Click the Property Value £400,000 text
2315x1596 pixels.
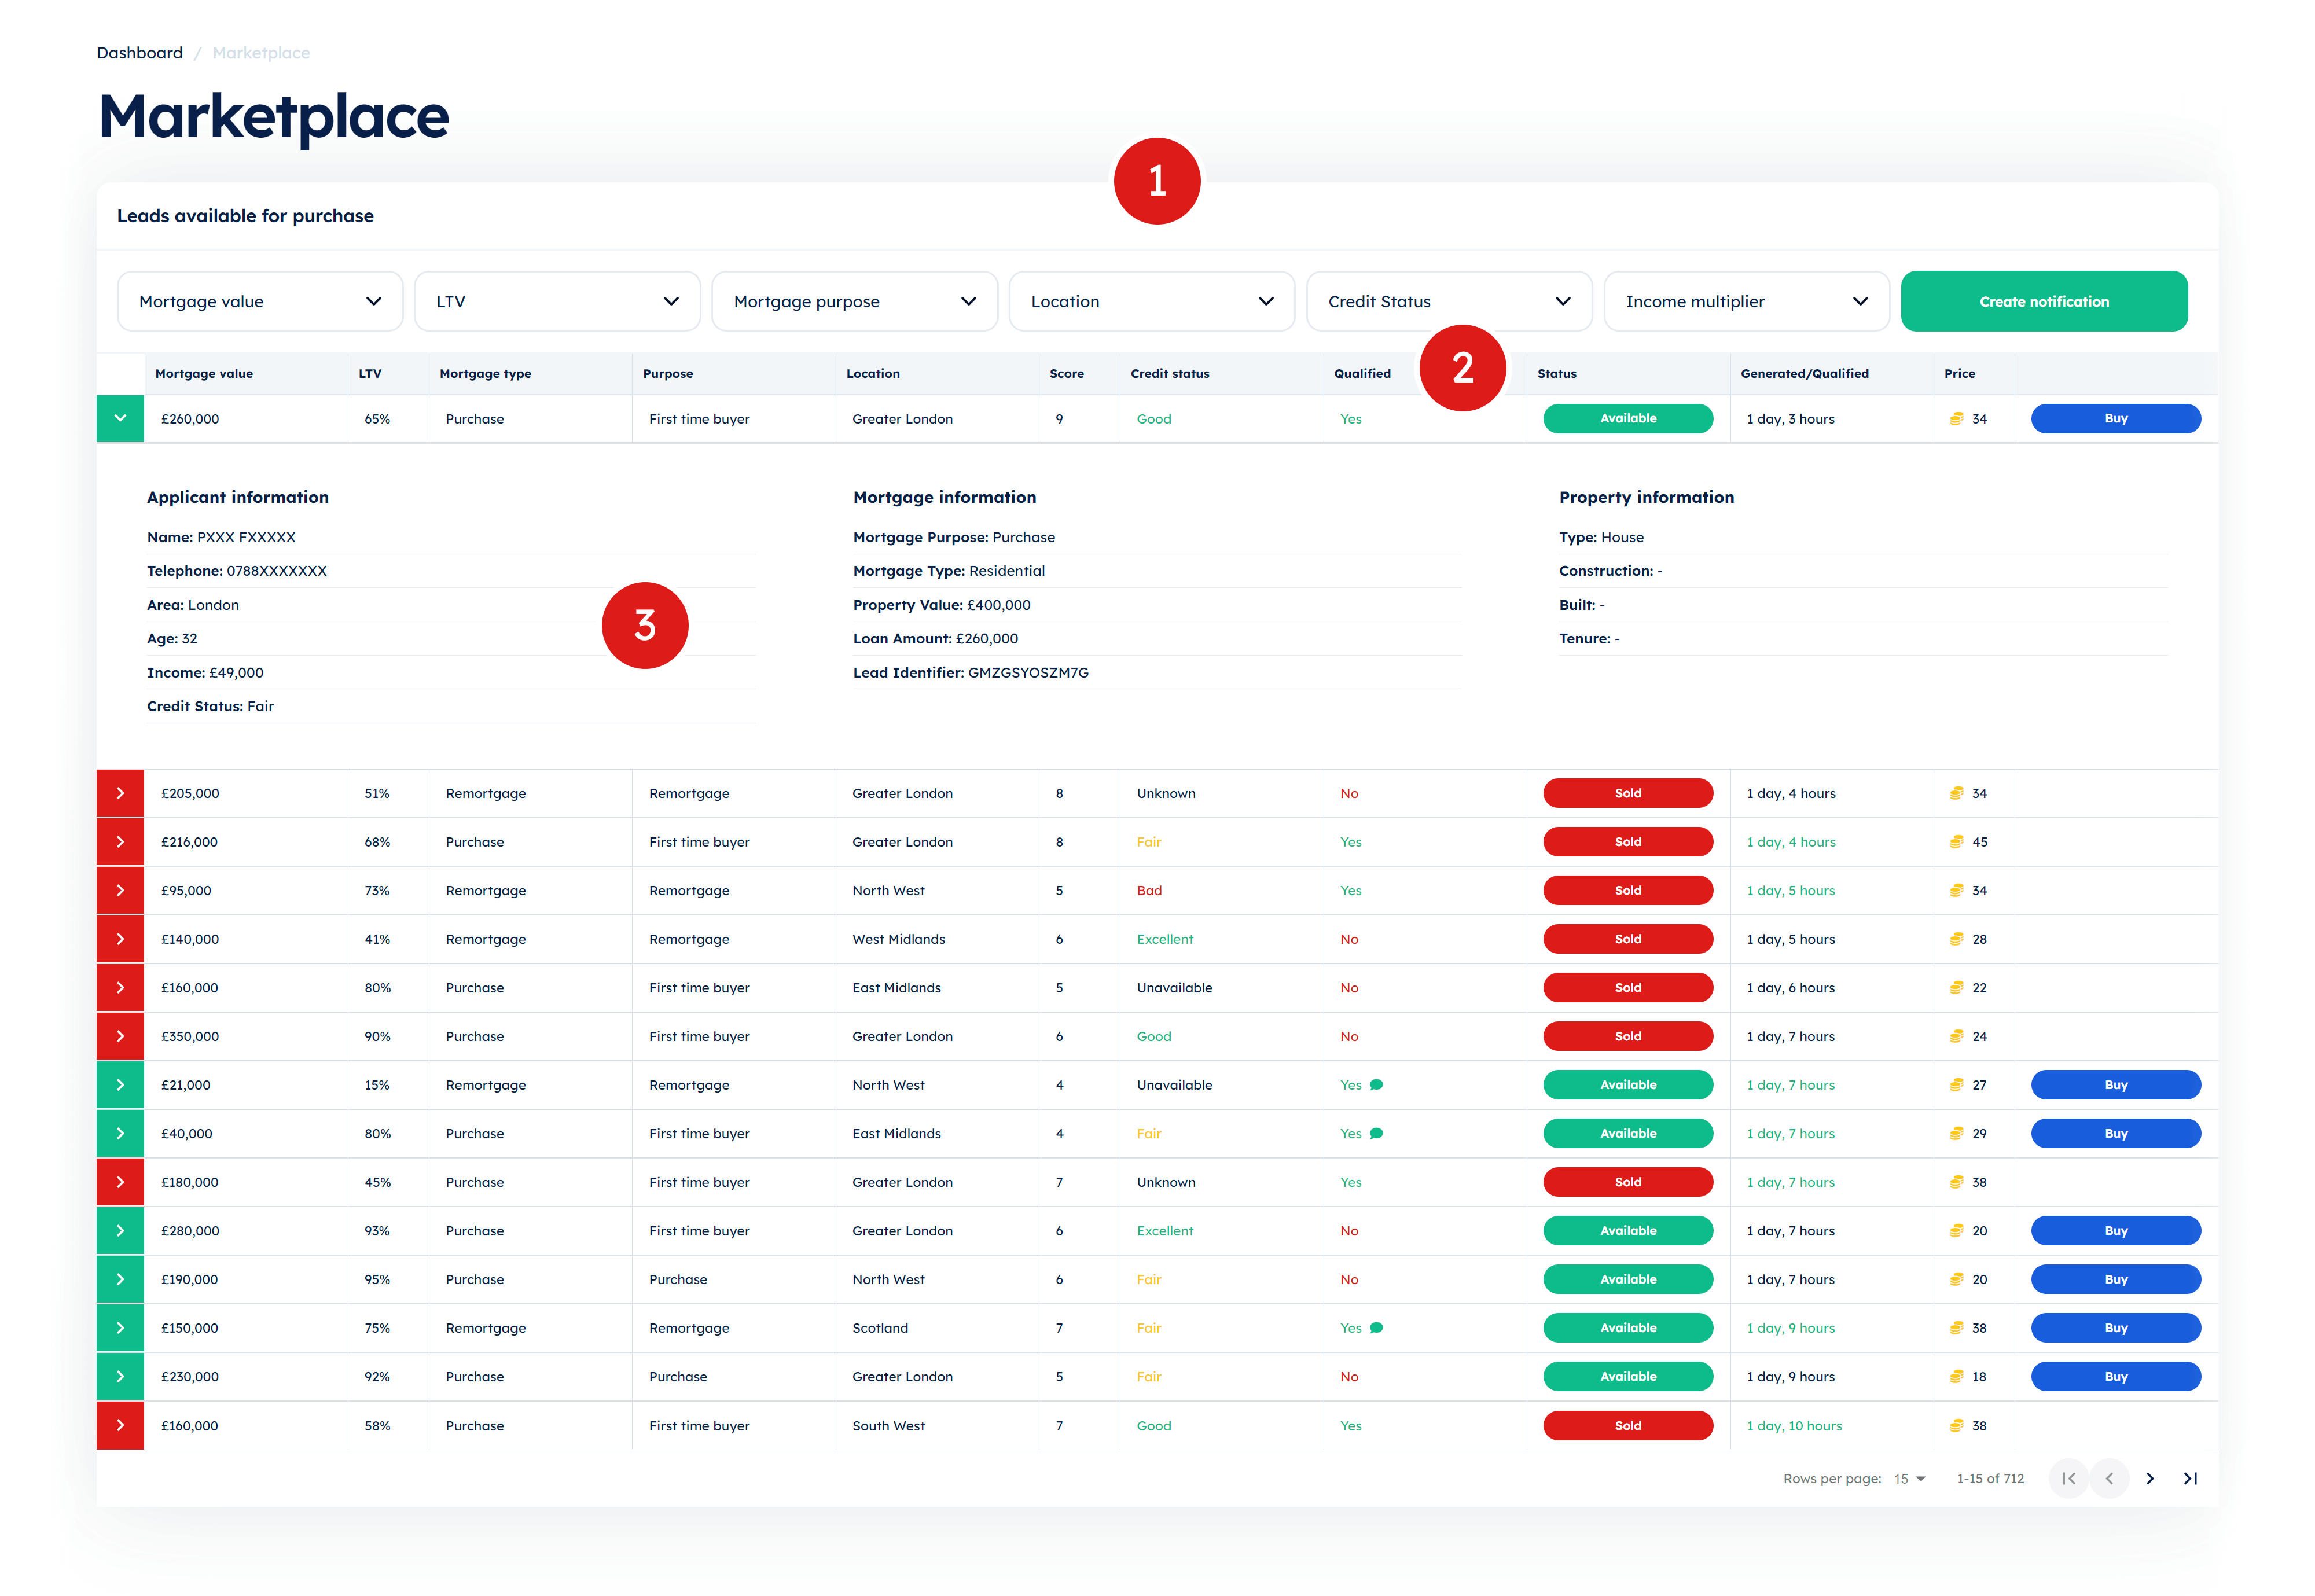tap(942, 605)
